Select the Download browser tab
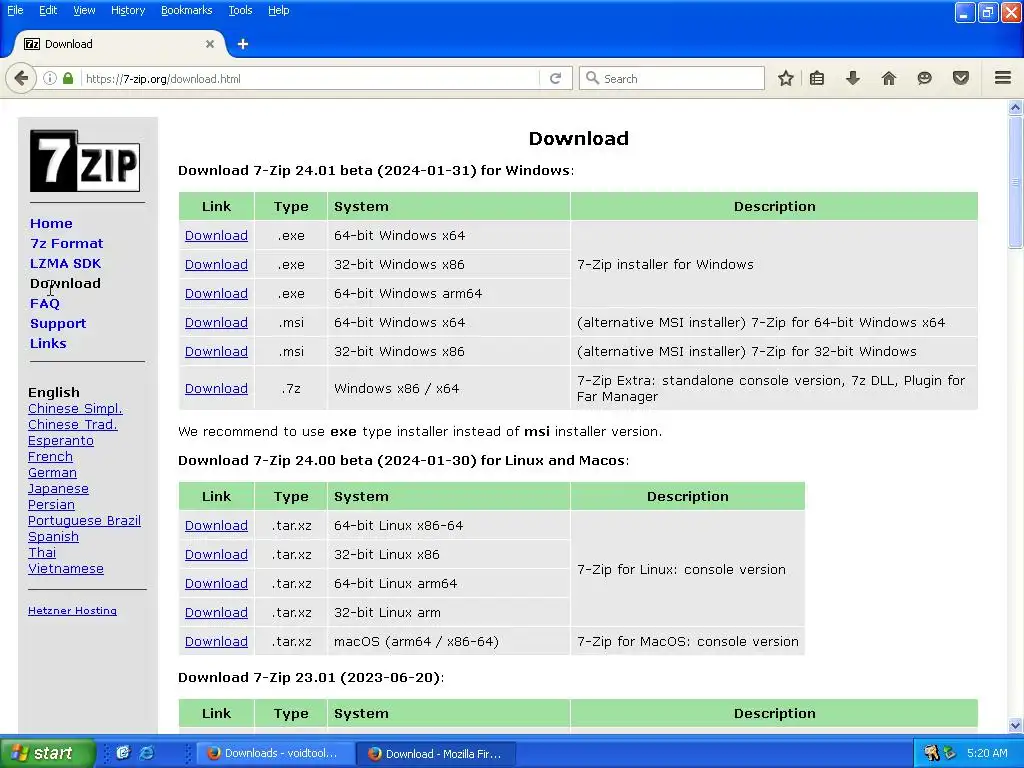 120,44
